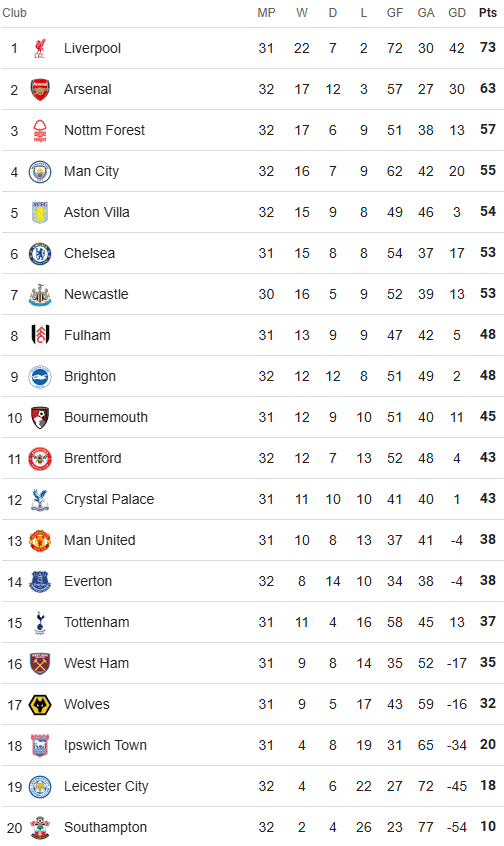Click the Wolves badge icon
This screenshot has height=846, width=504.
pos(40,705)
